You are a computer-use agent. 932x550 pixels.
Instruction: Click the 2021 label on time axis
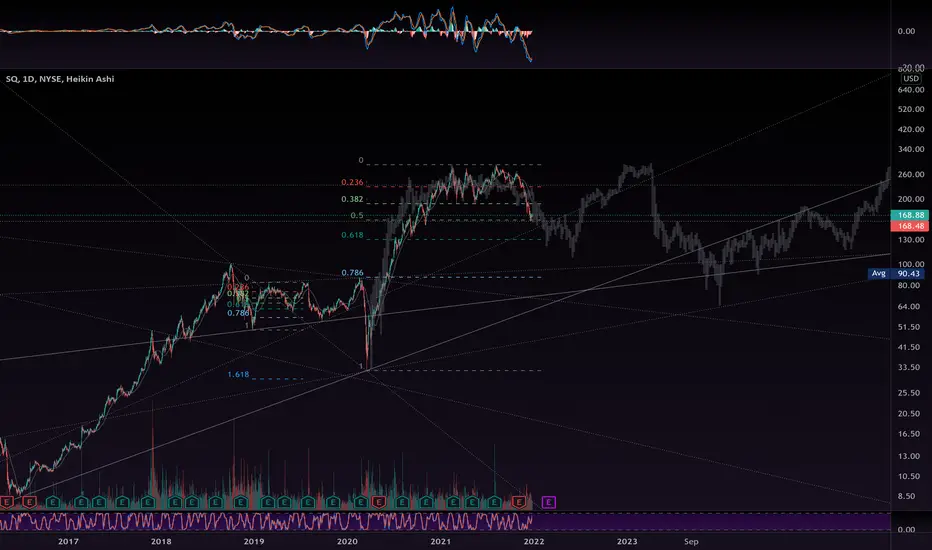pos(440,542)
